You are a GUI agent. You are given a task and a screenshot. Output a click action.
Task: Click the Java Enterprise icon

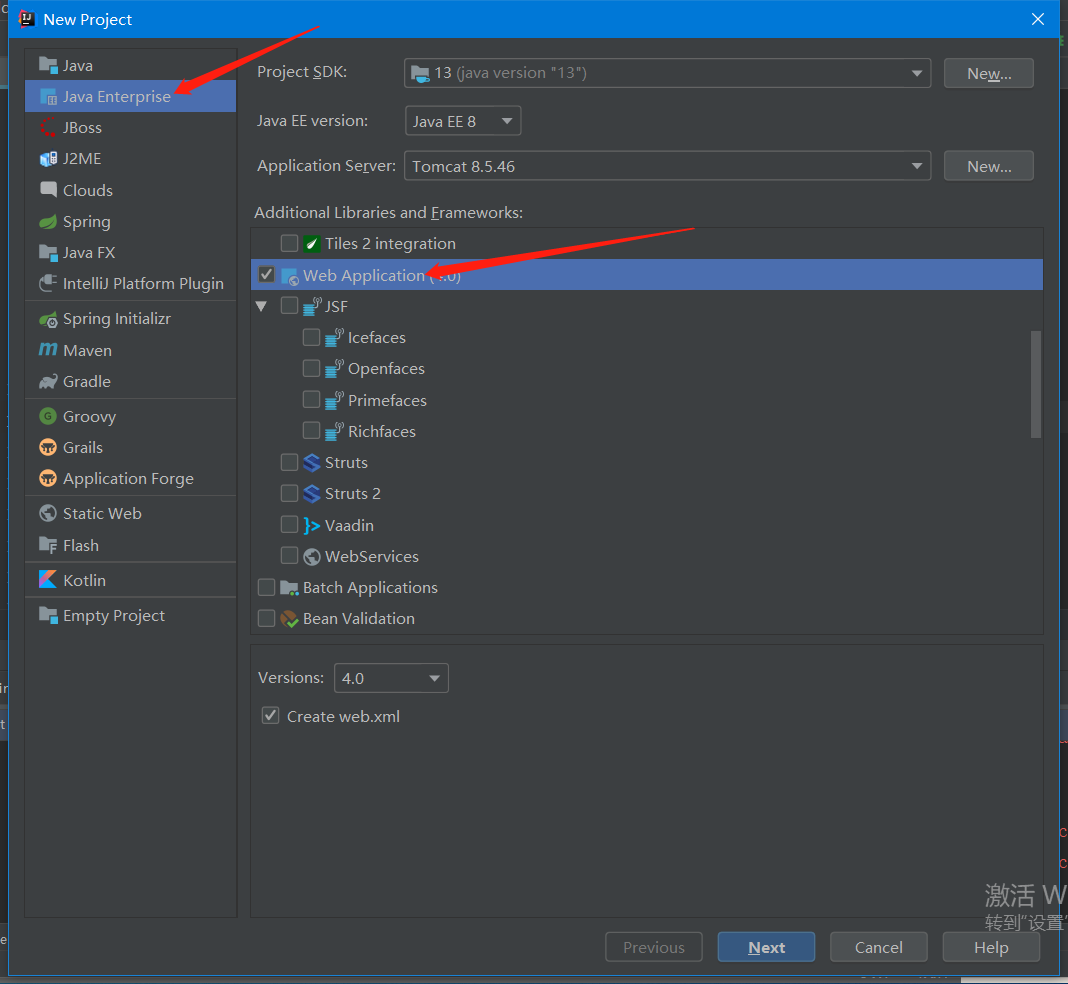[48, 97]
